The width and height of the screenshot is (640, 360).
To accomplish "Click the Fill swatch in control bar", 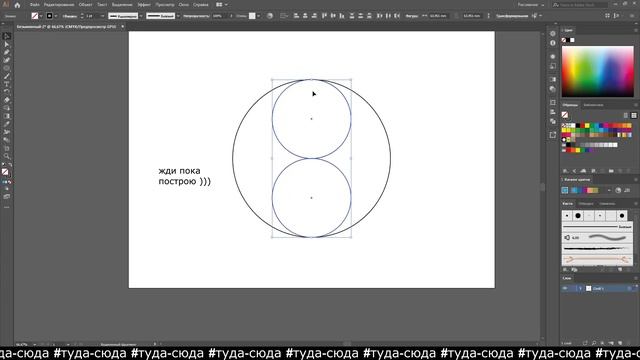I will tap(35, 16).
